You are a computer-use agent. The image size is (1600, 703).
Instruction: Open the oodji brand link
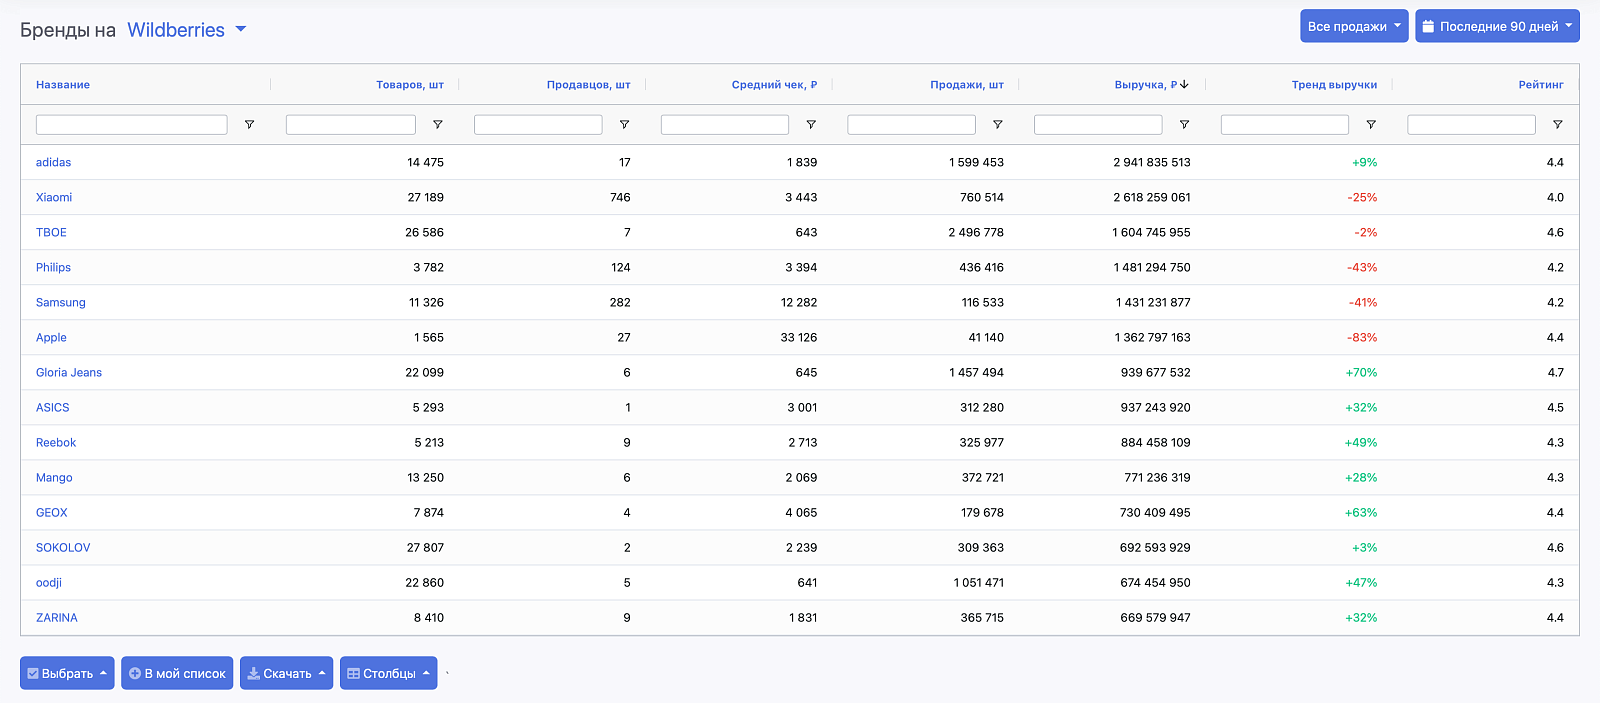point(49,582)
